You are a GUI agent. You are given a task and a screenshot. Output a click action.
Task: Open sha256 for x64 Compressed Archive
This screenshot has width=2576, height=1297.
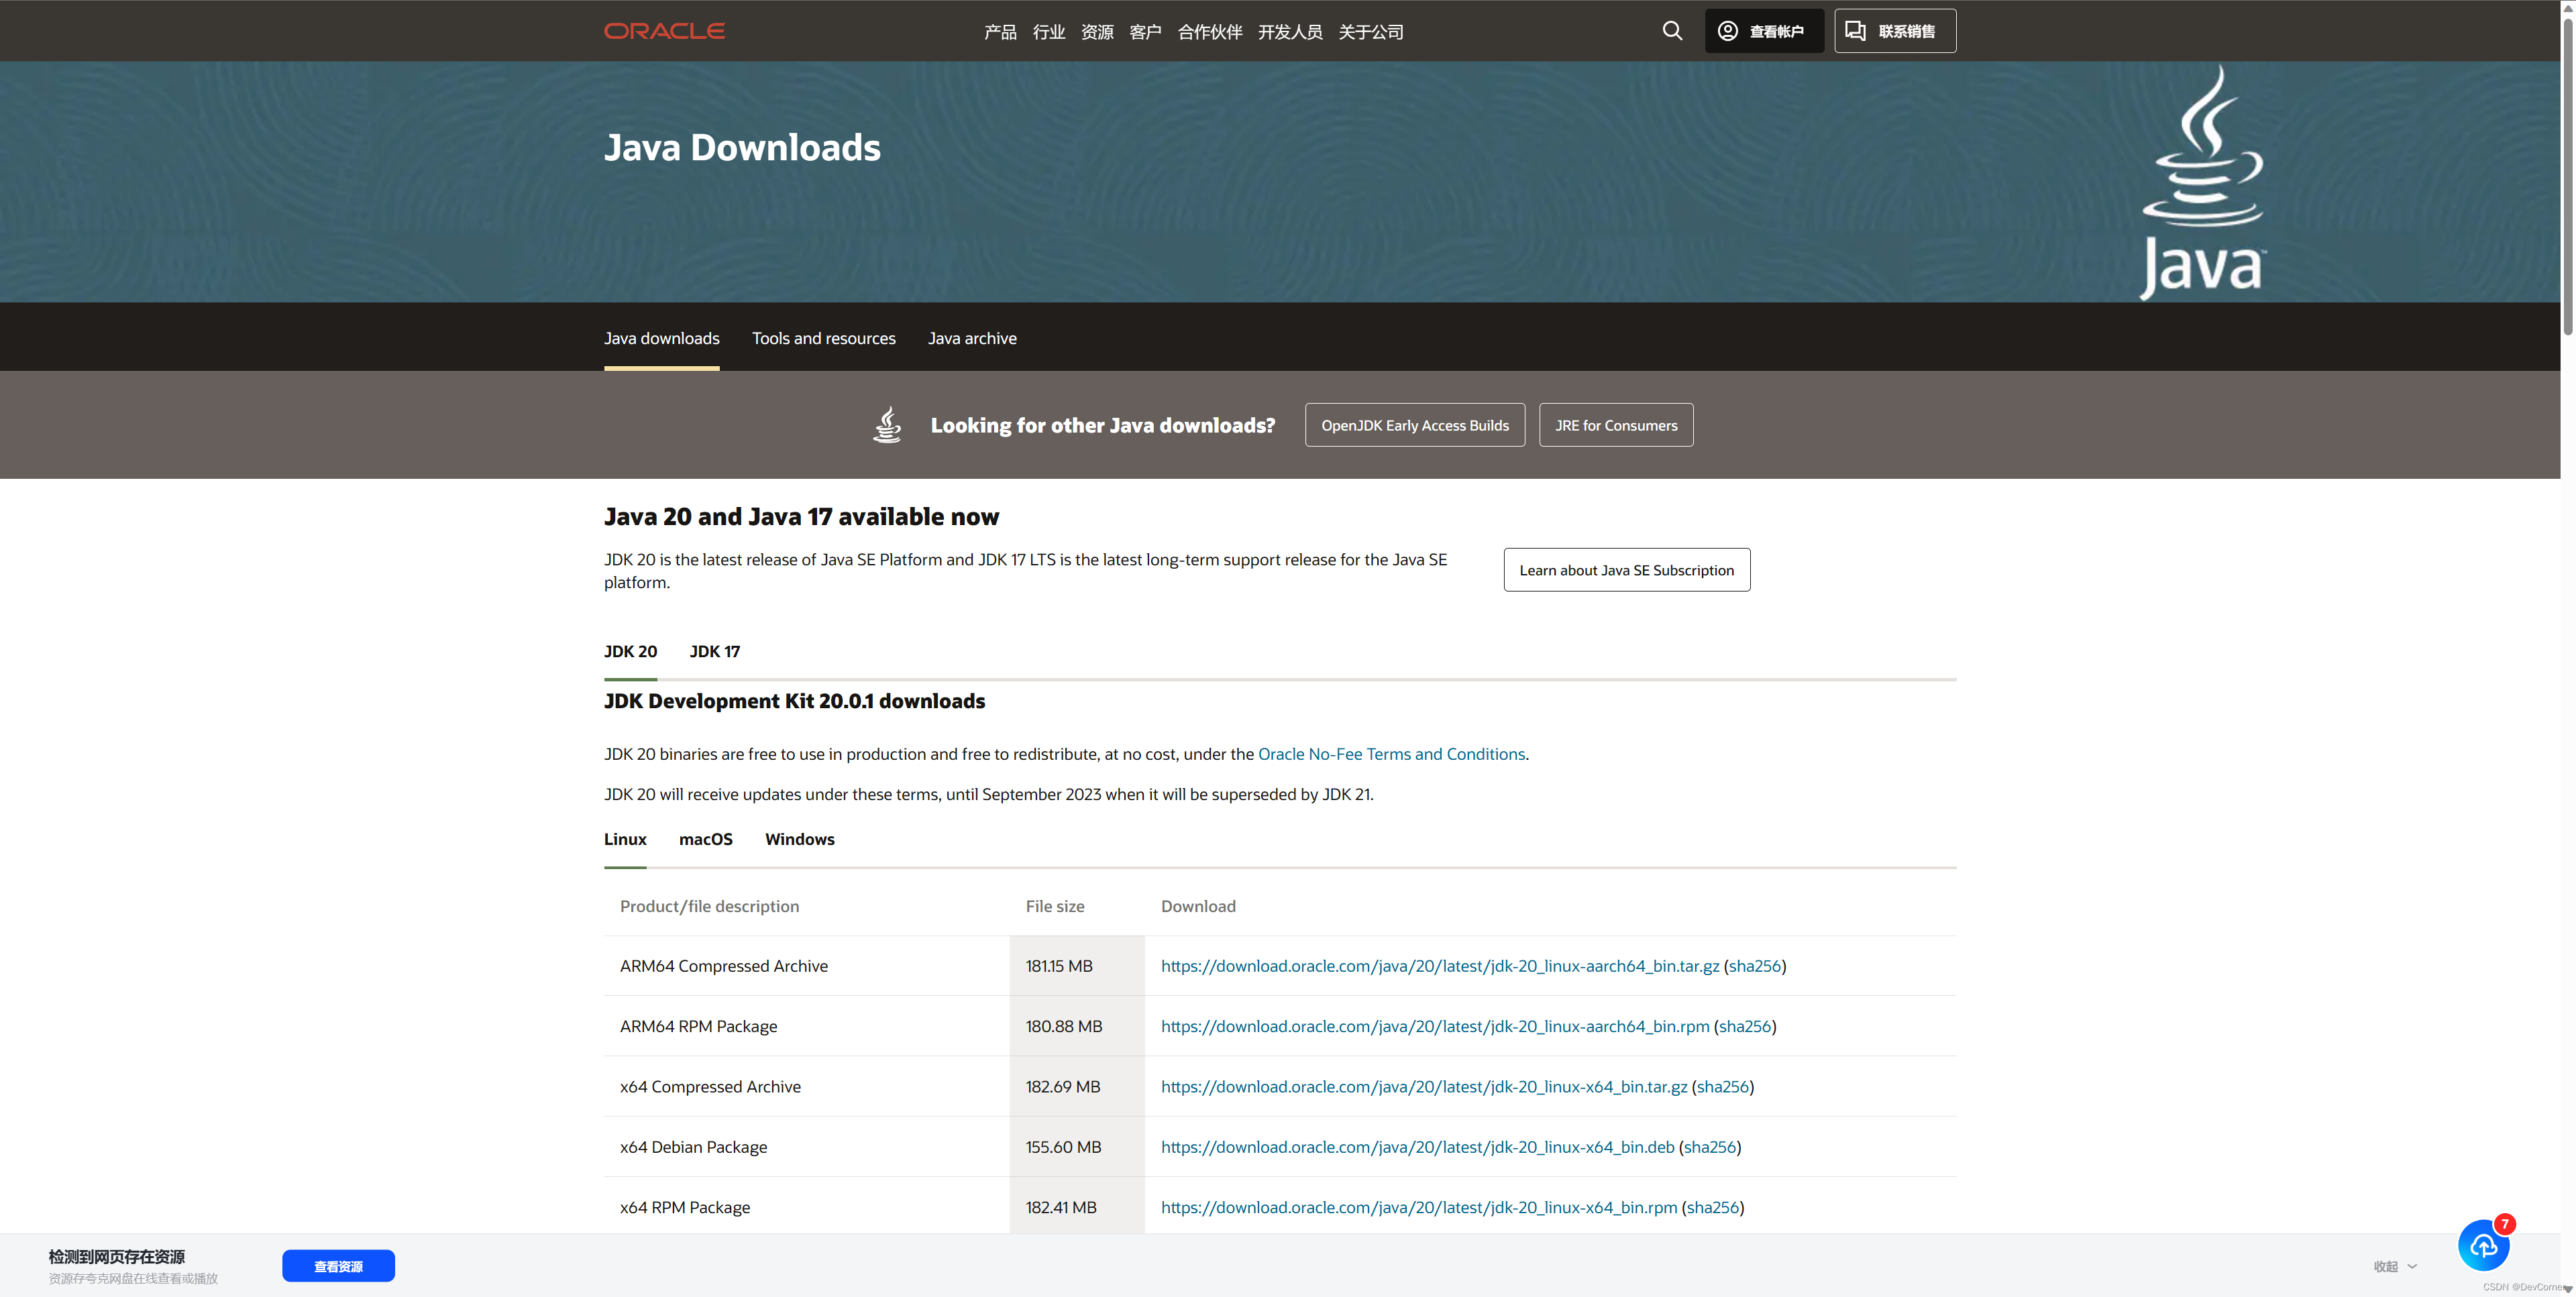pyautogui.click(x=1723, y=1087)
